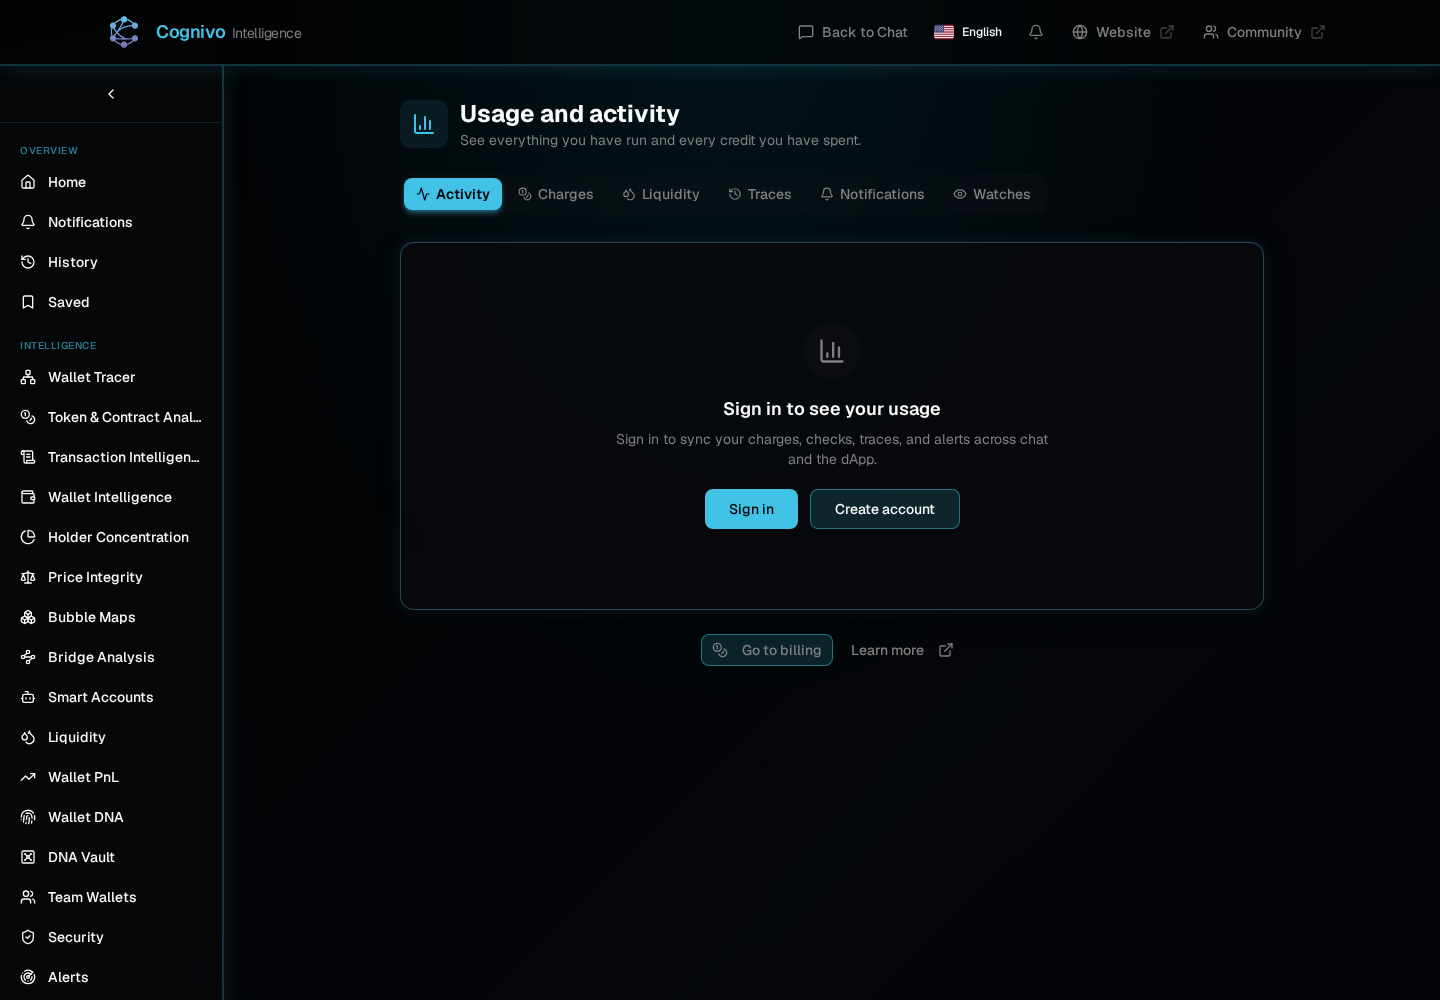Click the Liquidity icon in sidebar

(x=28, y=737)
